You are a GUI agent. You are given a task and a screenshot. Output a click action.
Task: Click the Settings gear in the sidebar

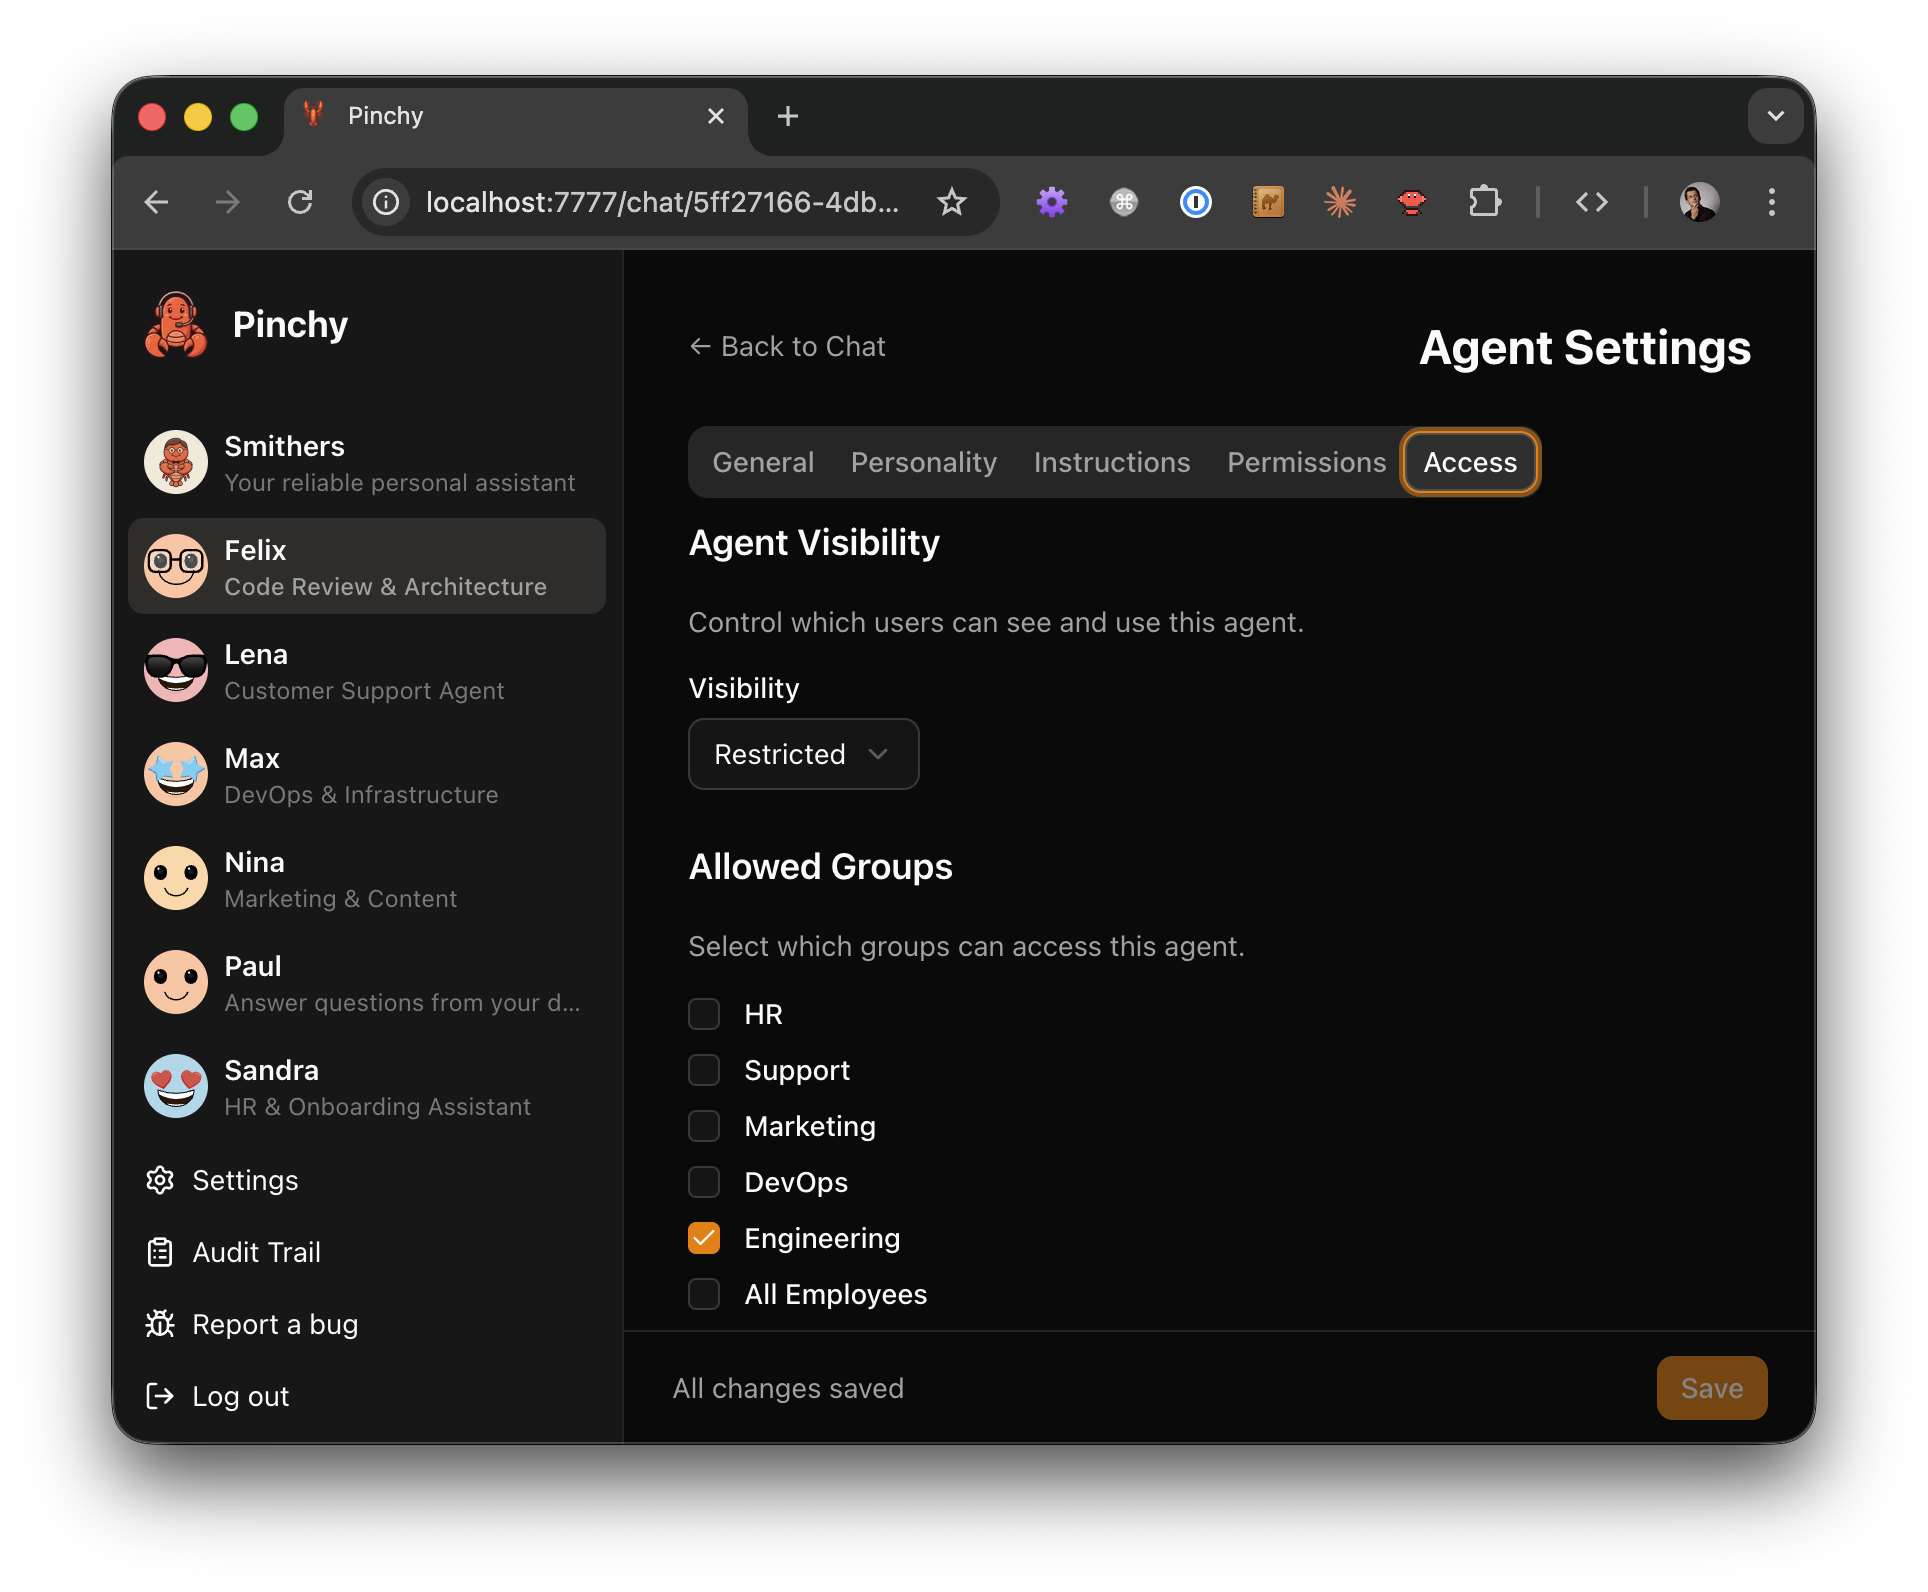tap(160, 1180)
